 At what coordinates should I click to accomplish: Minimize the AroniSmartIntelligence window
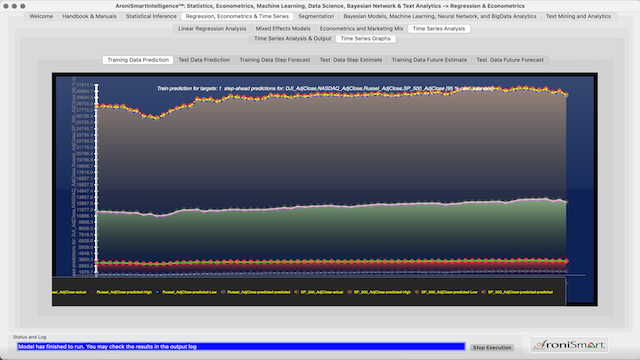(x=14, y=6)
